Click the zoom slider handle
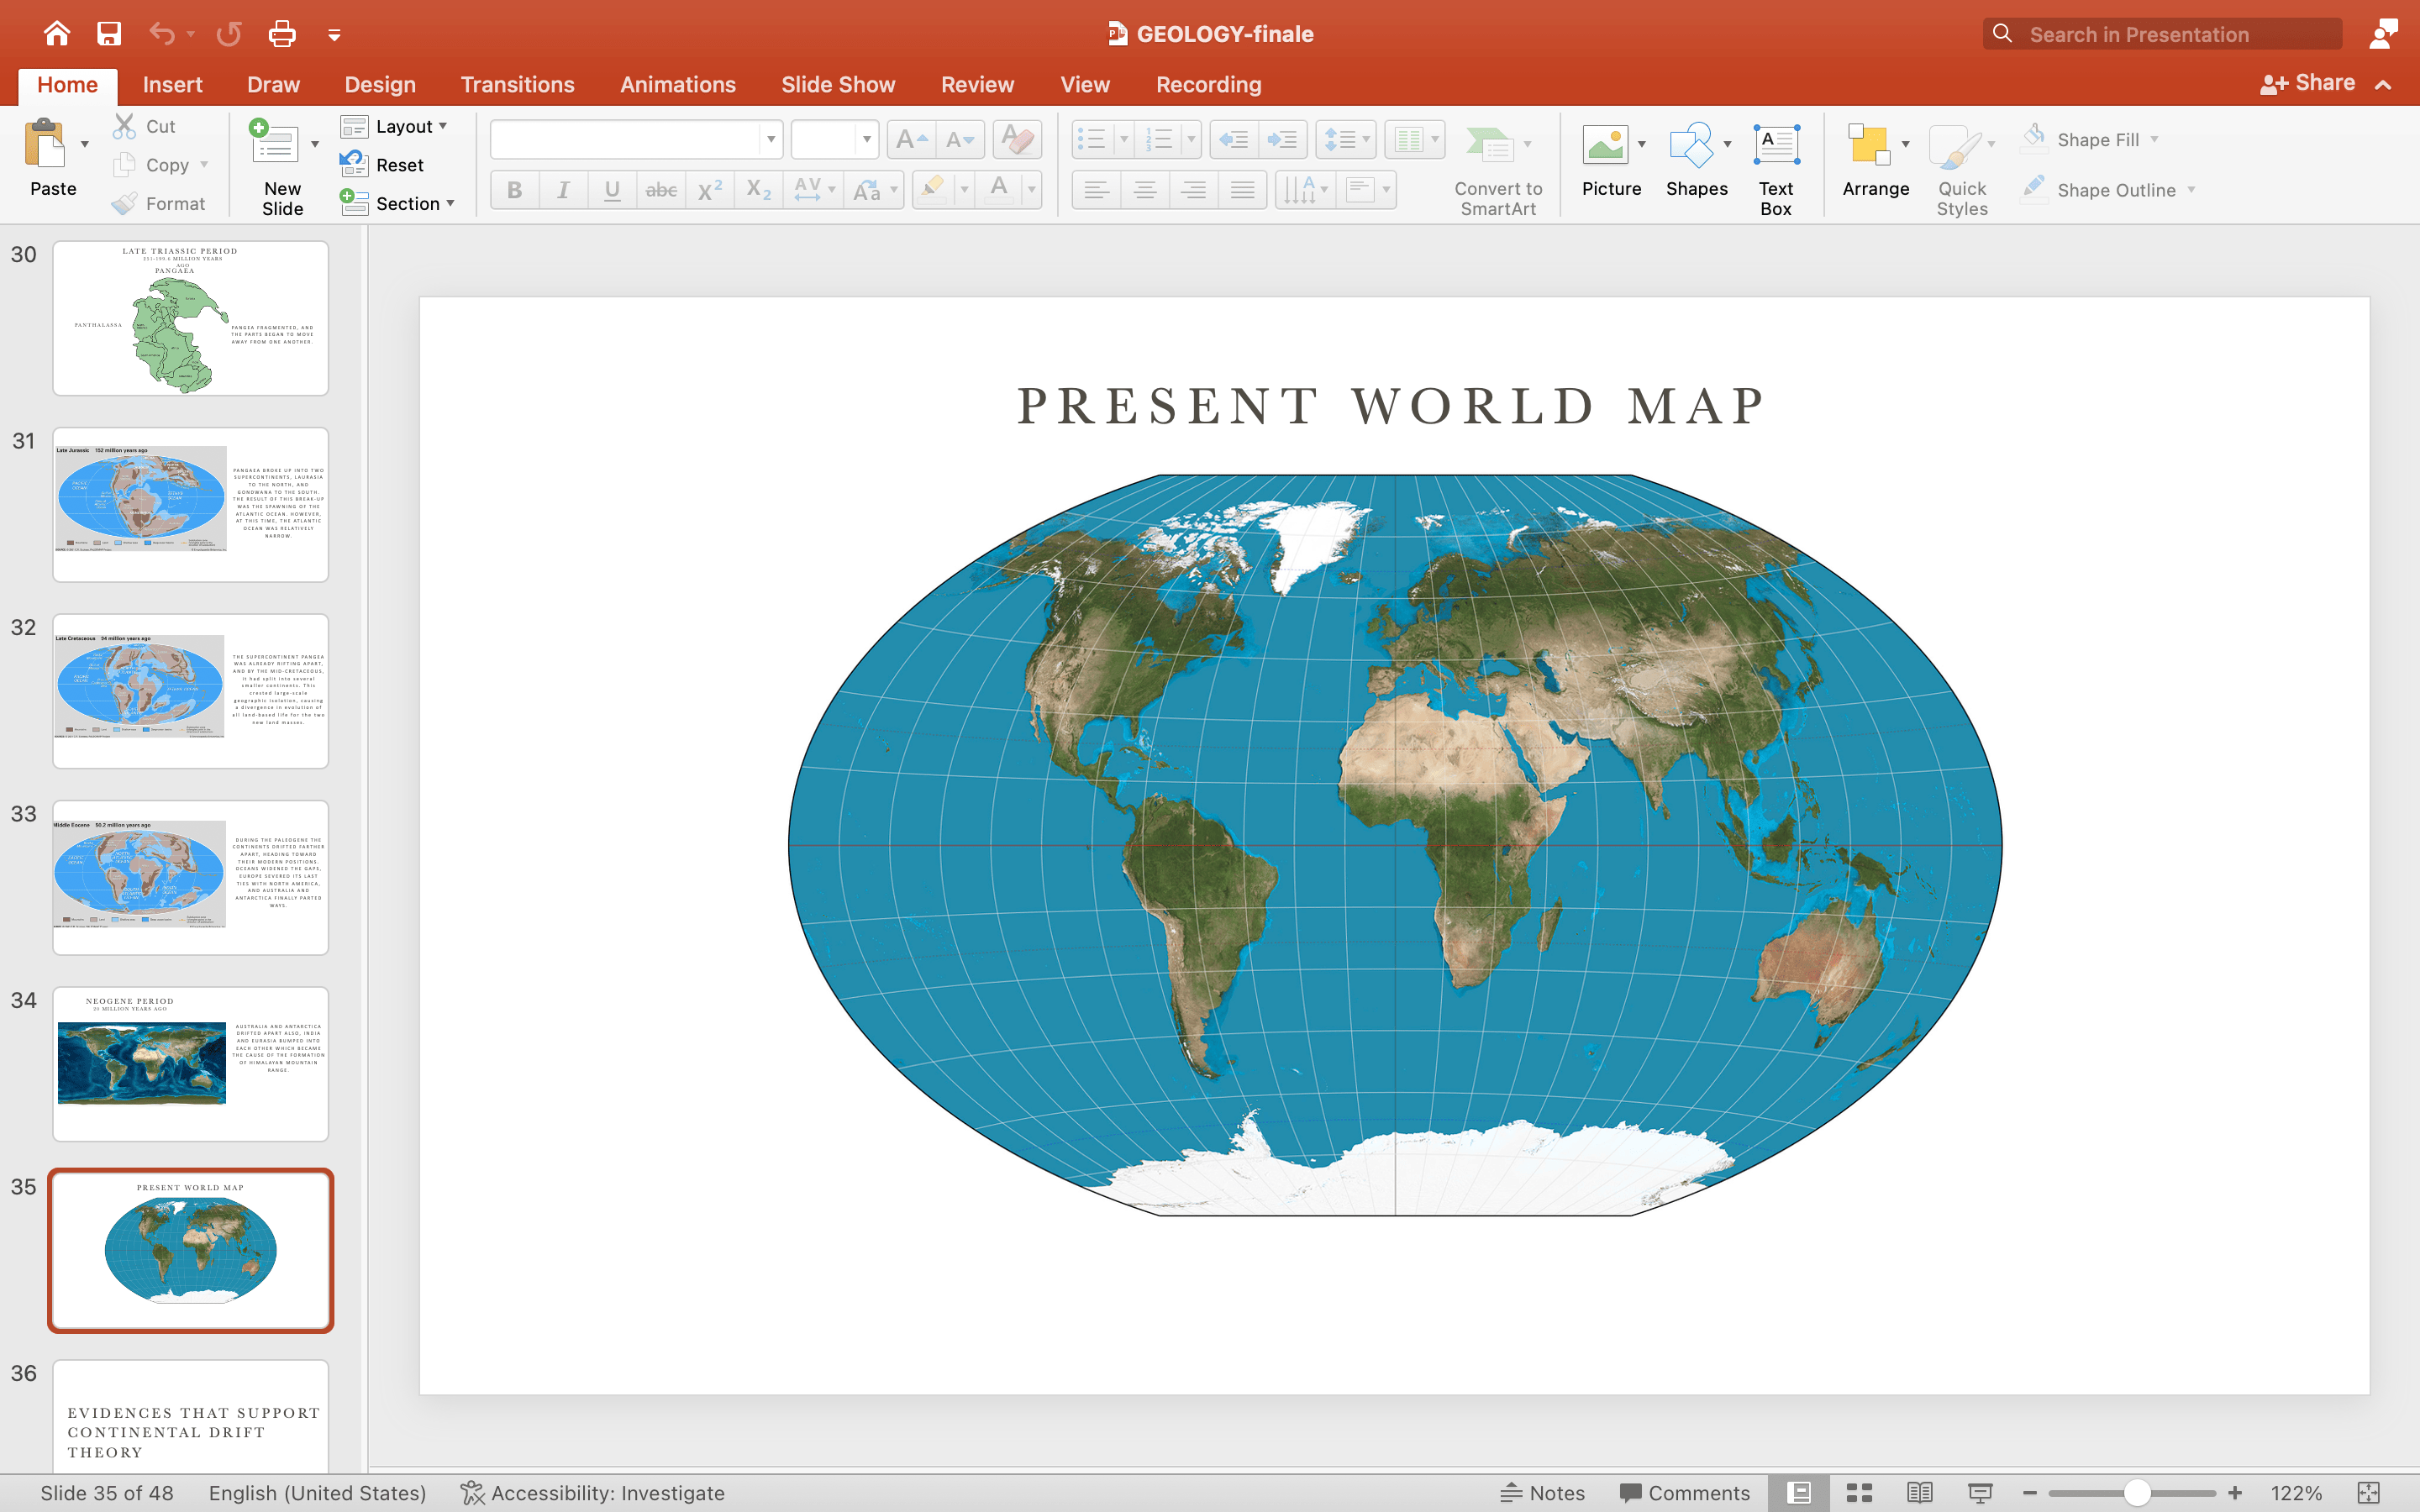The image size is (2420, 1512). [x=2137, y=1492]
